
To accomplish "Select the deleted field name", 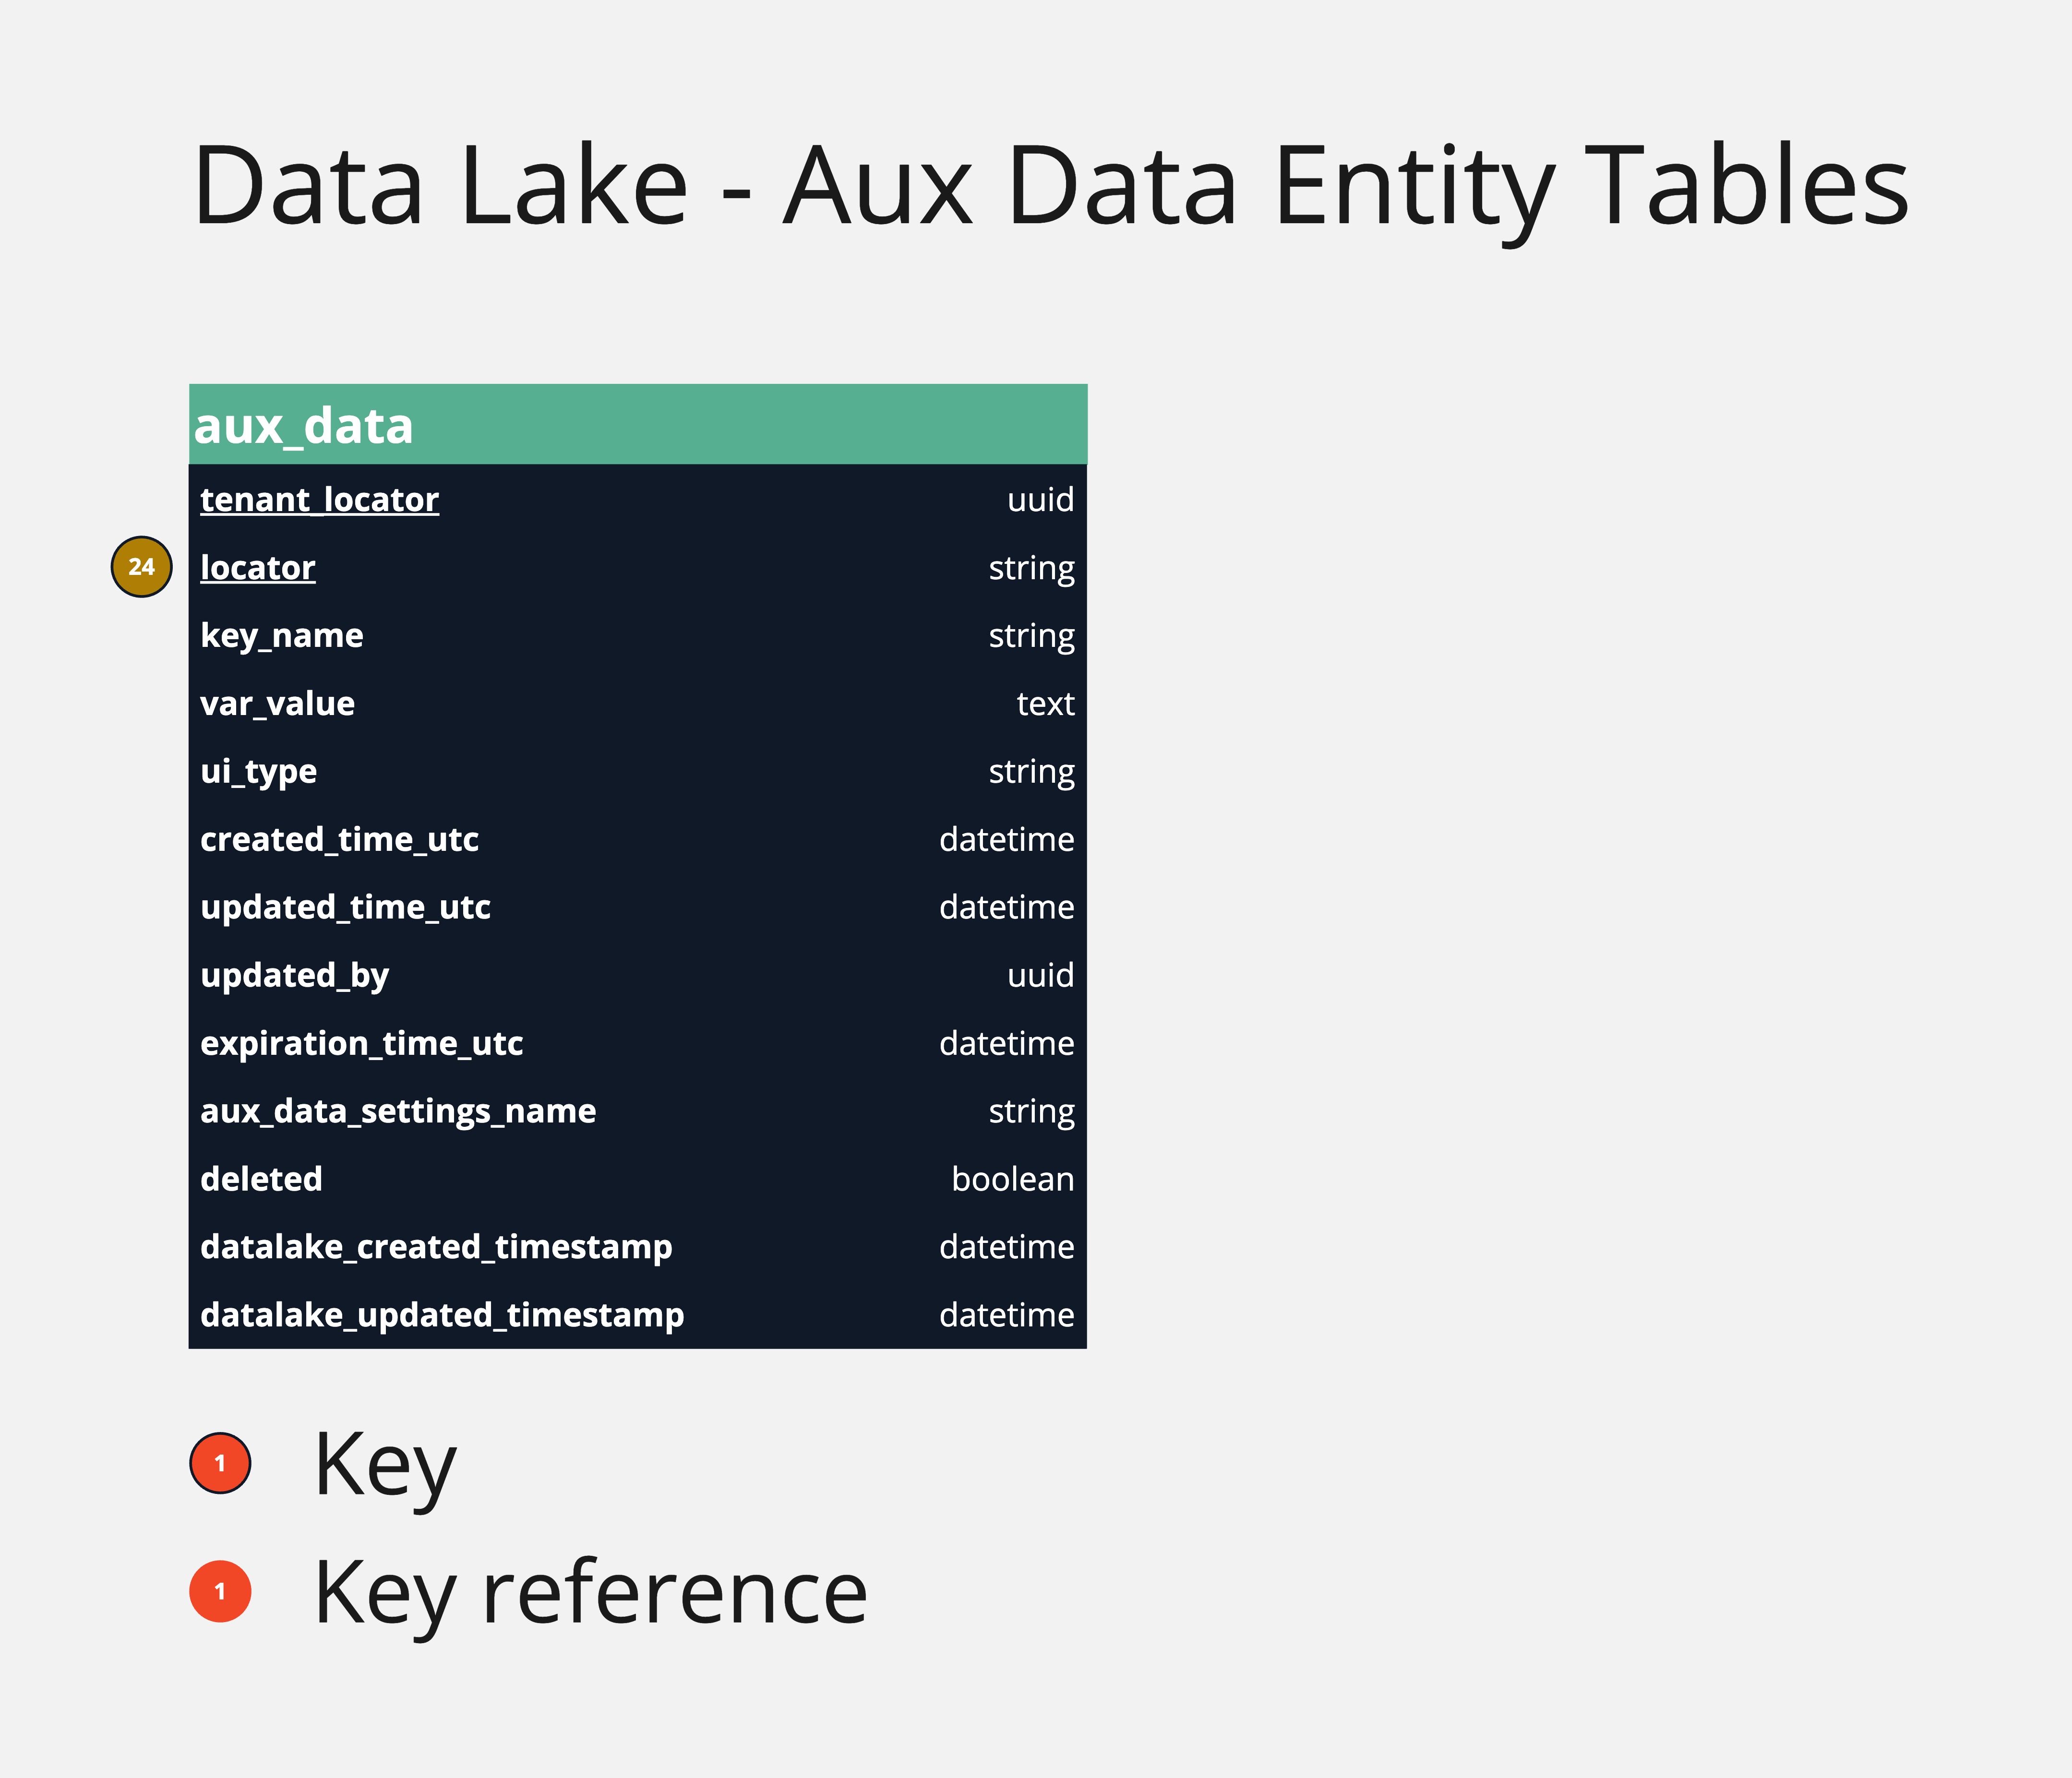I will 261,1179.
